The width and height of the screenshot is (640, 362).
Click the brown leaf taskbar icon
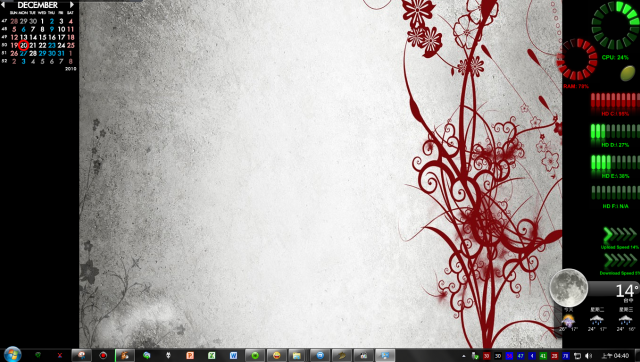pos(342,355)
